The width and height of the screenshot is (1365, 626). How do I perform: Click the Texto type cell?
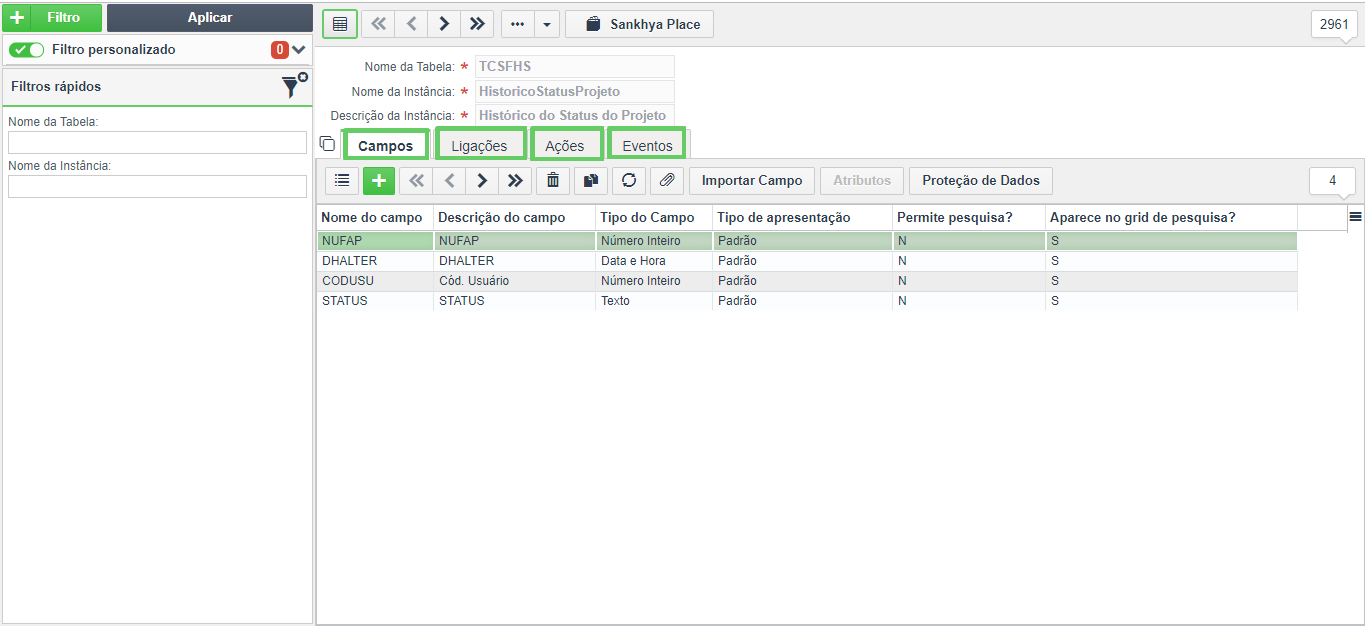(654, 301)
